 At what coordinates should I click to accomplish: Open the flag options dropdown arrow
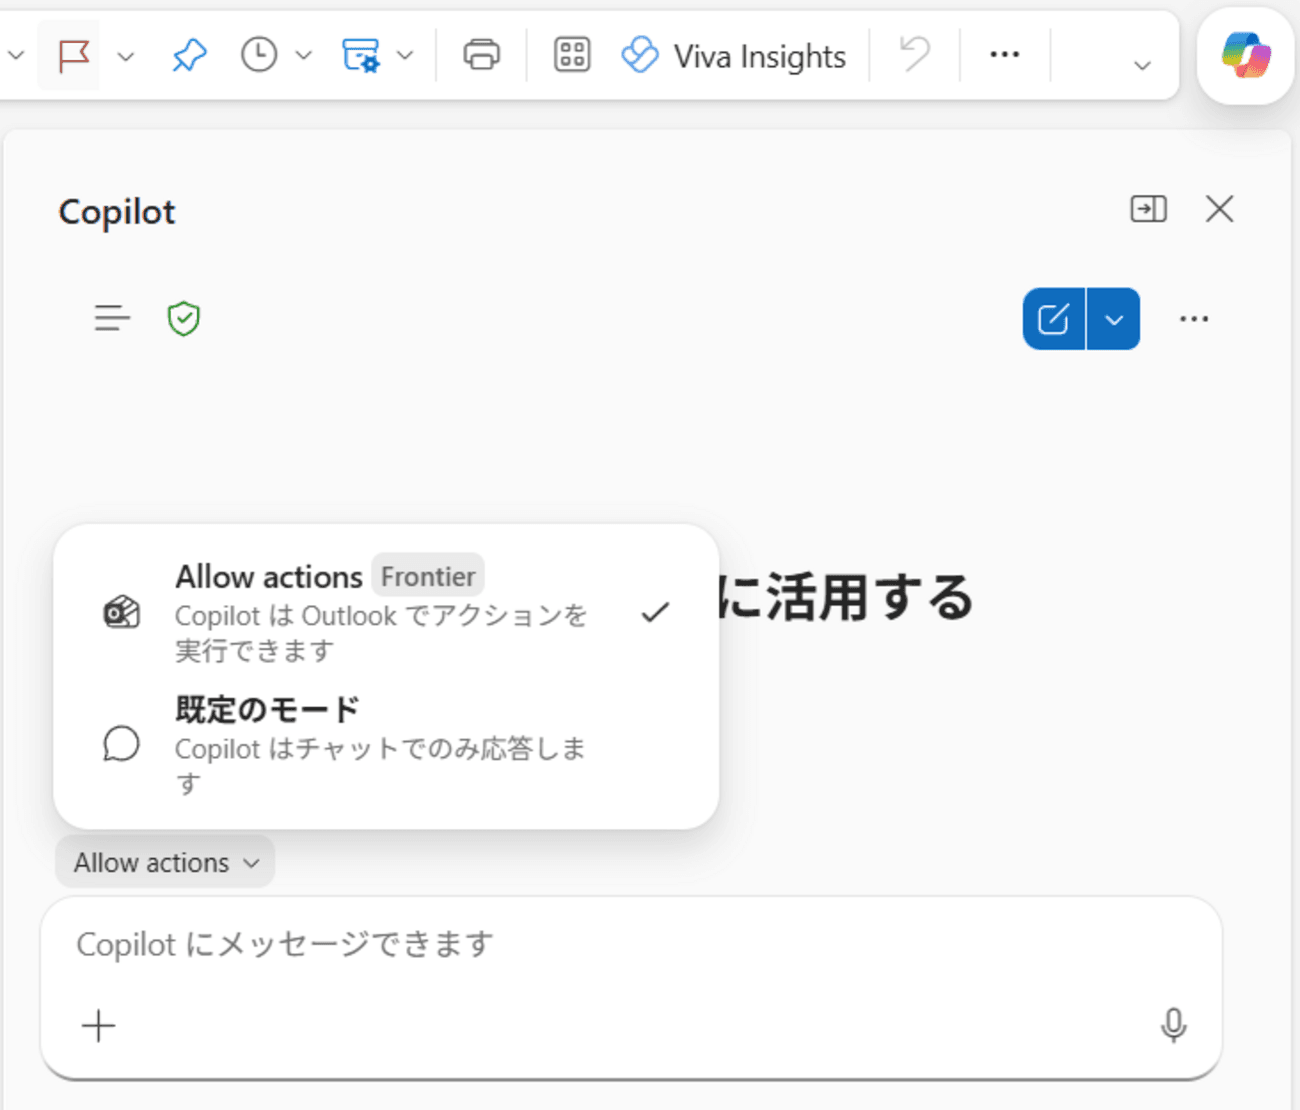click(x=126, y=56)
